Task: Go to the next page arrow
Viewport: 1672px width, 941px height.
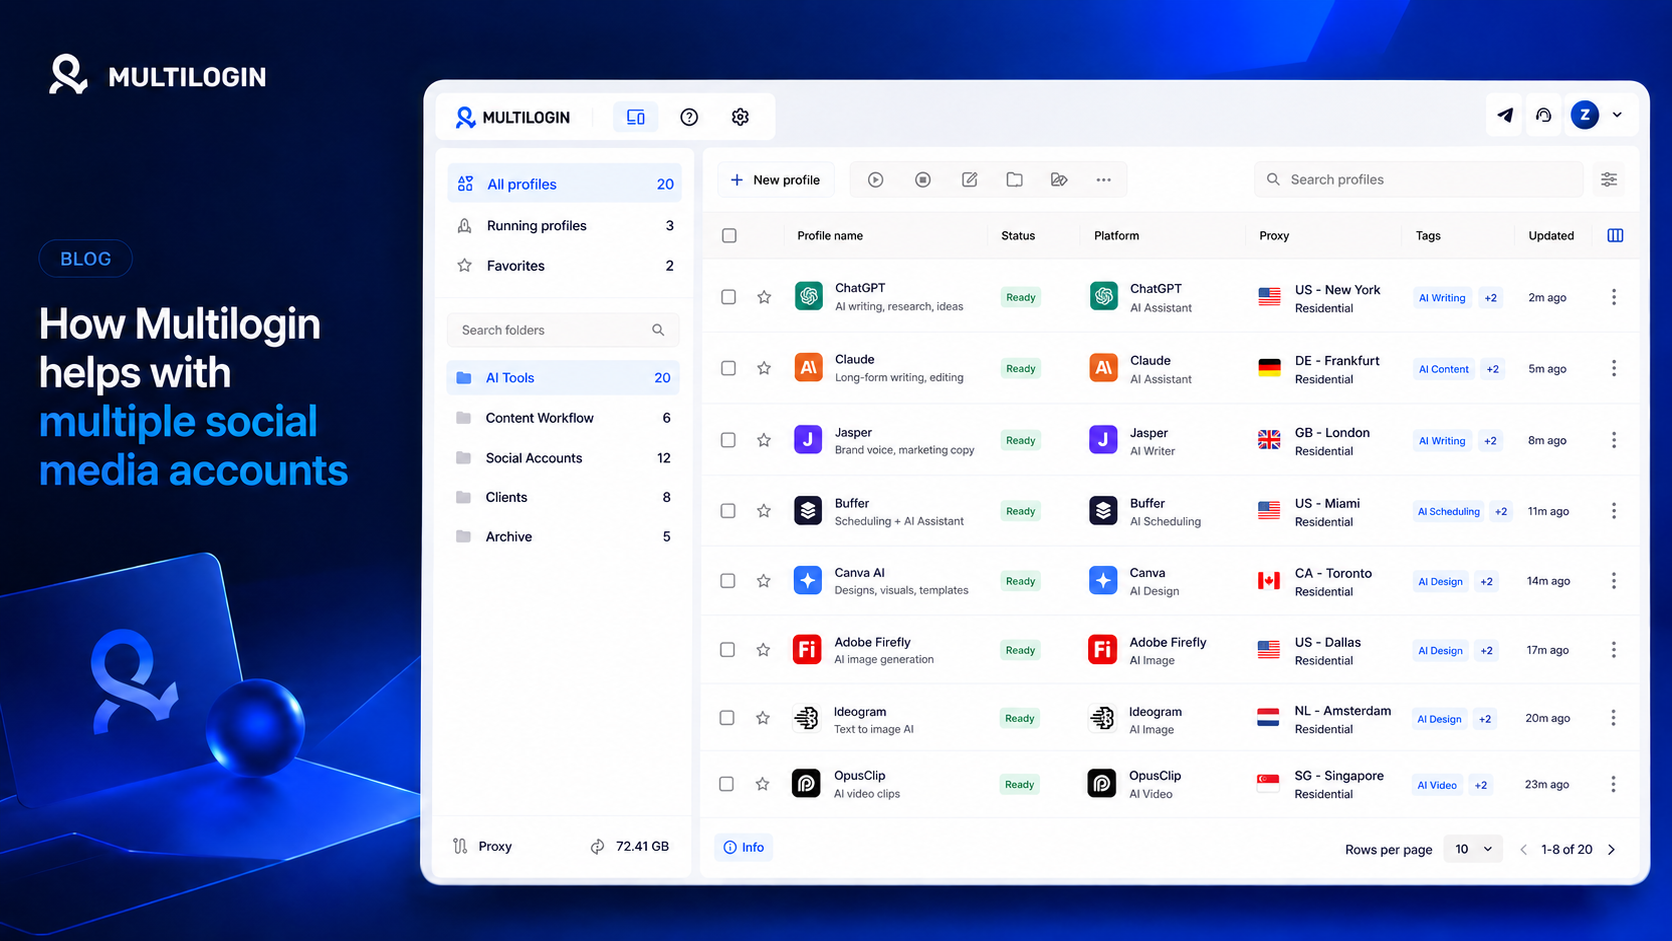Action: [1611, 850]
